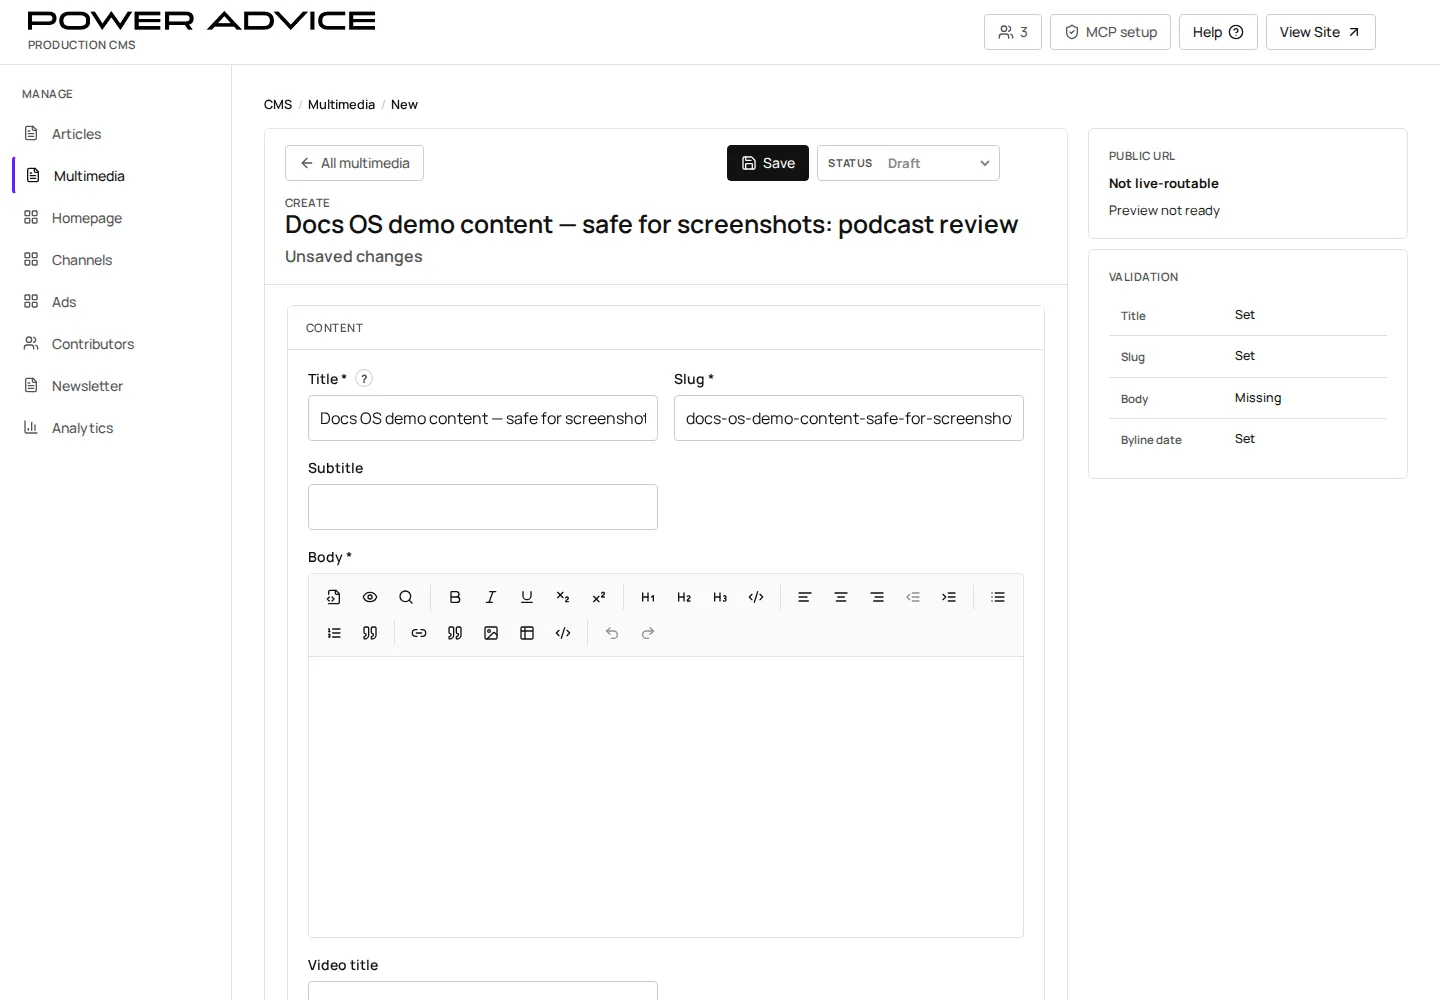The height and width of the screenshot is (1000, 1440).
Task: Click quote icon beside numbered list icon
Action: point(370,633)
